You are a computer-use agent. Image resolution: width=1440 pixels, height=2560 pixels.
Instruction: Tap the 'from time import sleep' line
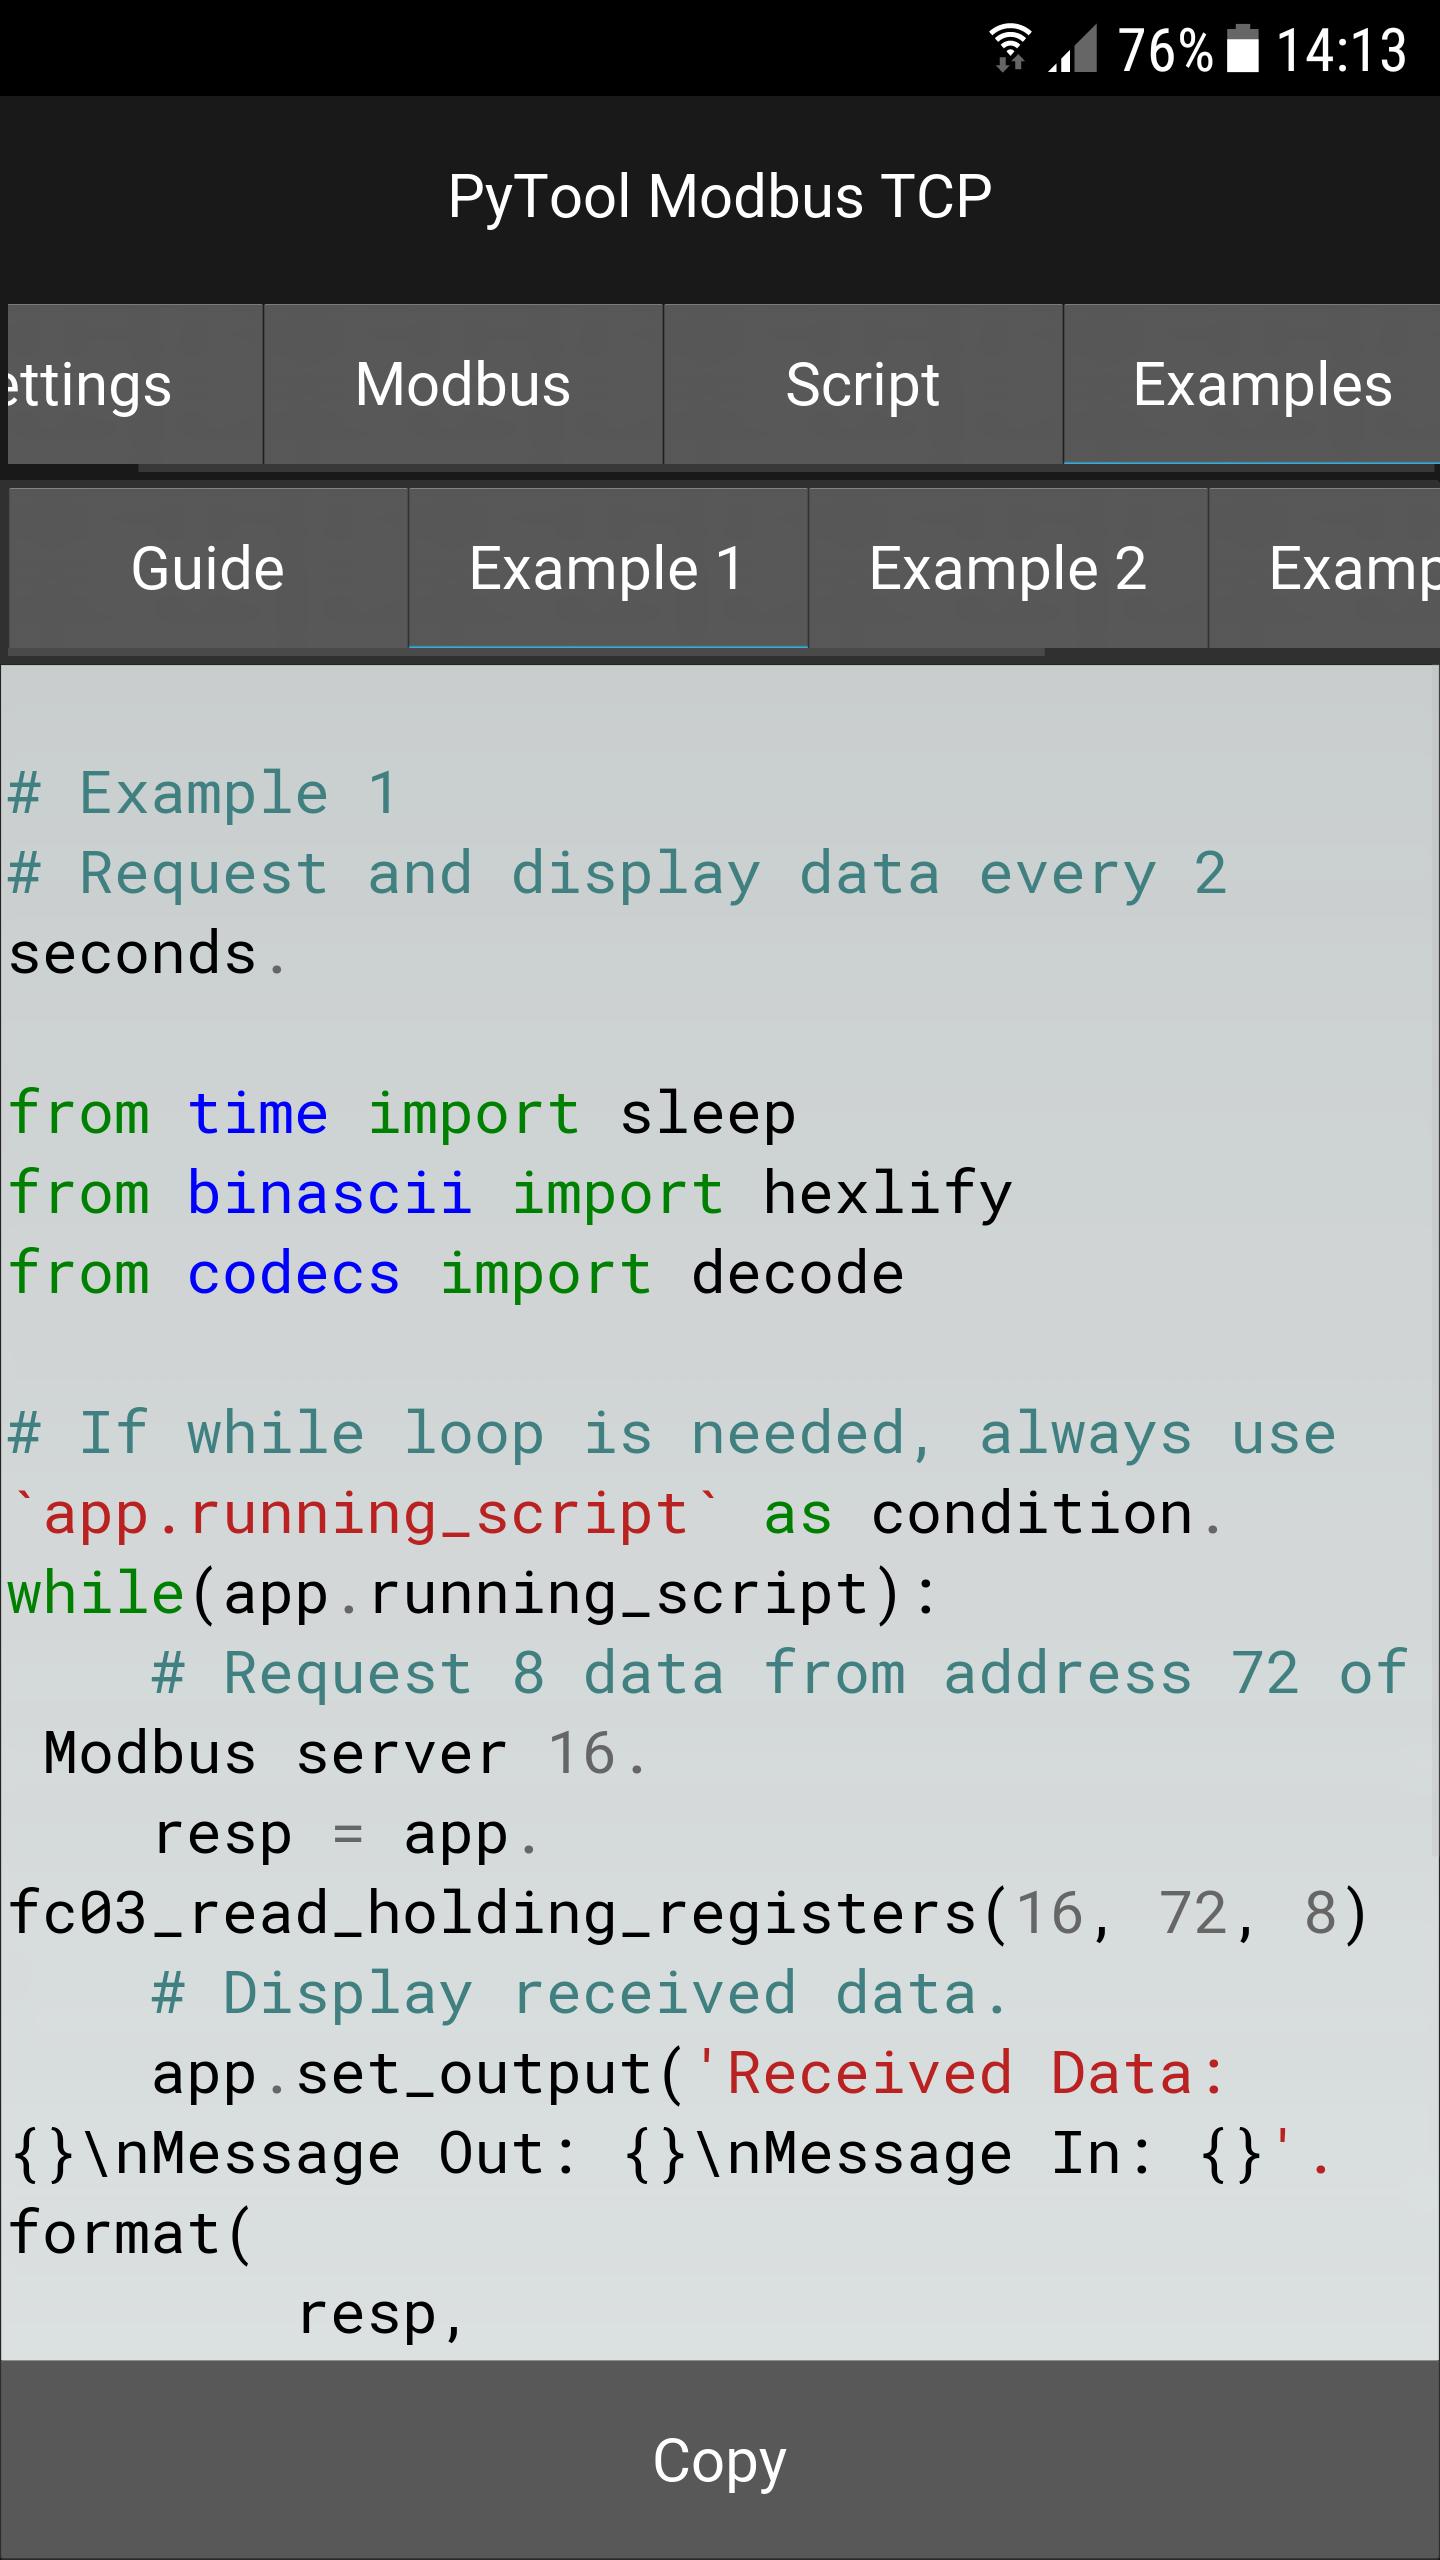[x=402, y=1114]
